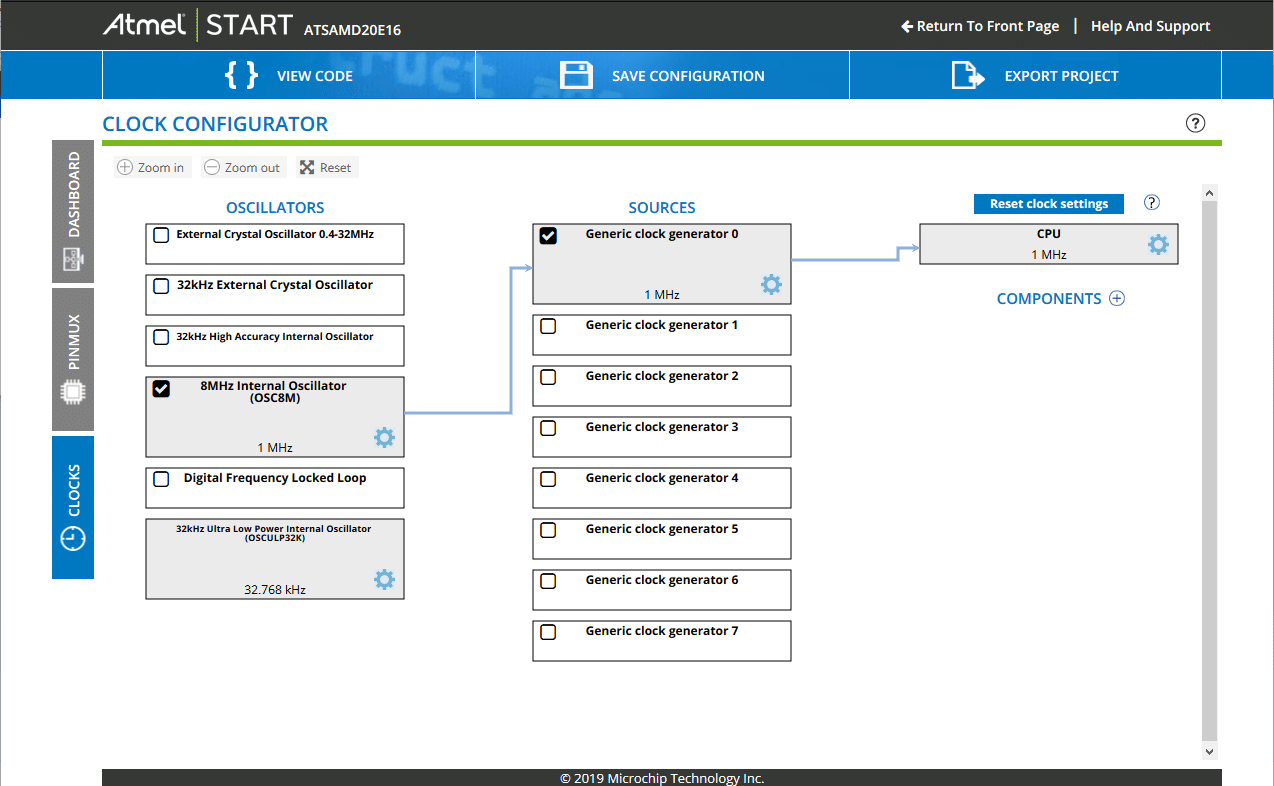
Task: Click 1 MHz value in OSC8M box
Action: click(275, 448)
